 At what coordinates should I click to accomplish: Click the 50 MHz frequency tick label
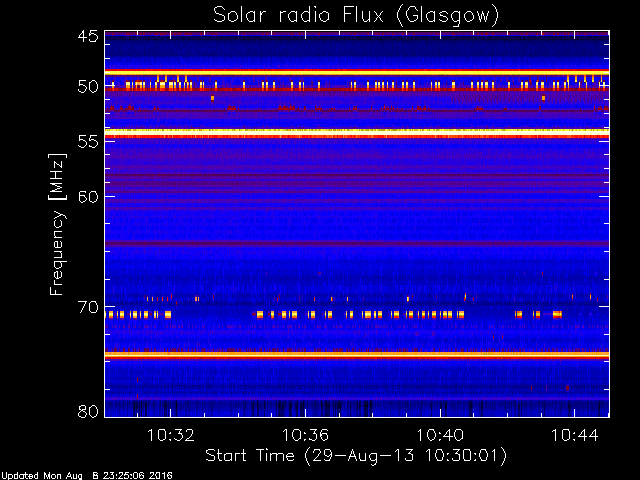[88, 87]
